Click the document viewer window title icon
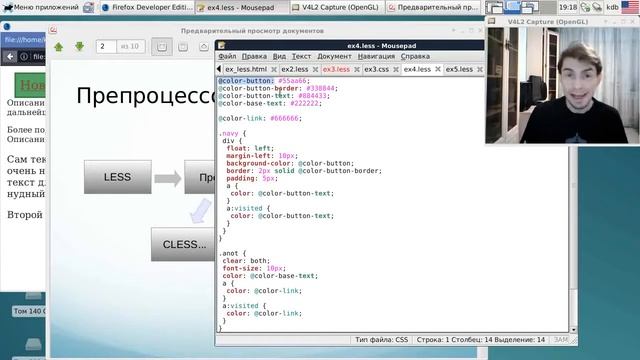640x360 pixels. (x=53, y=30)
